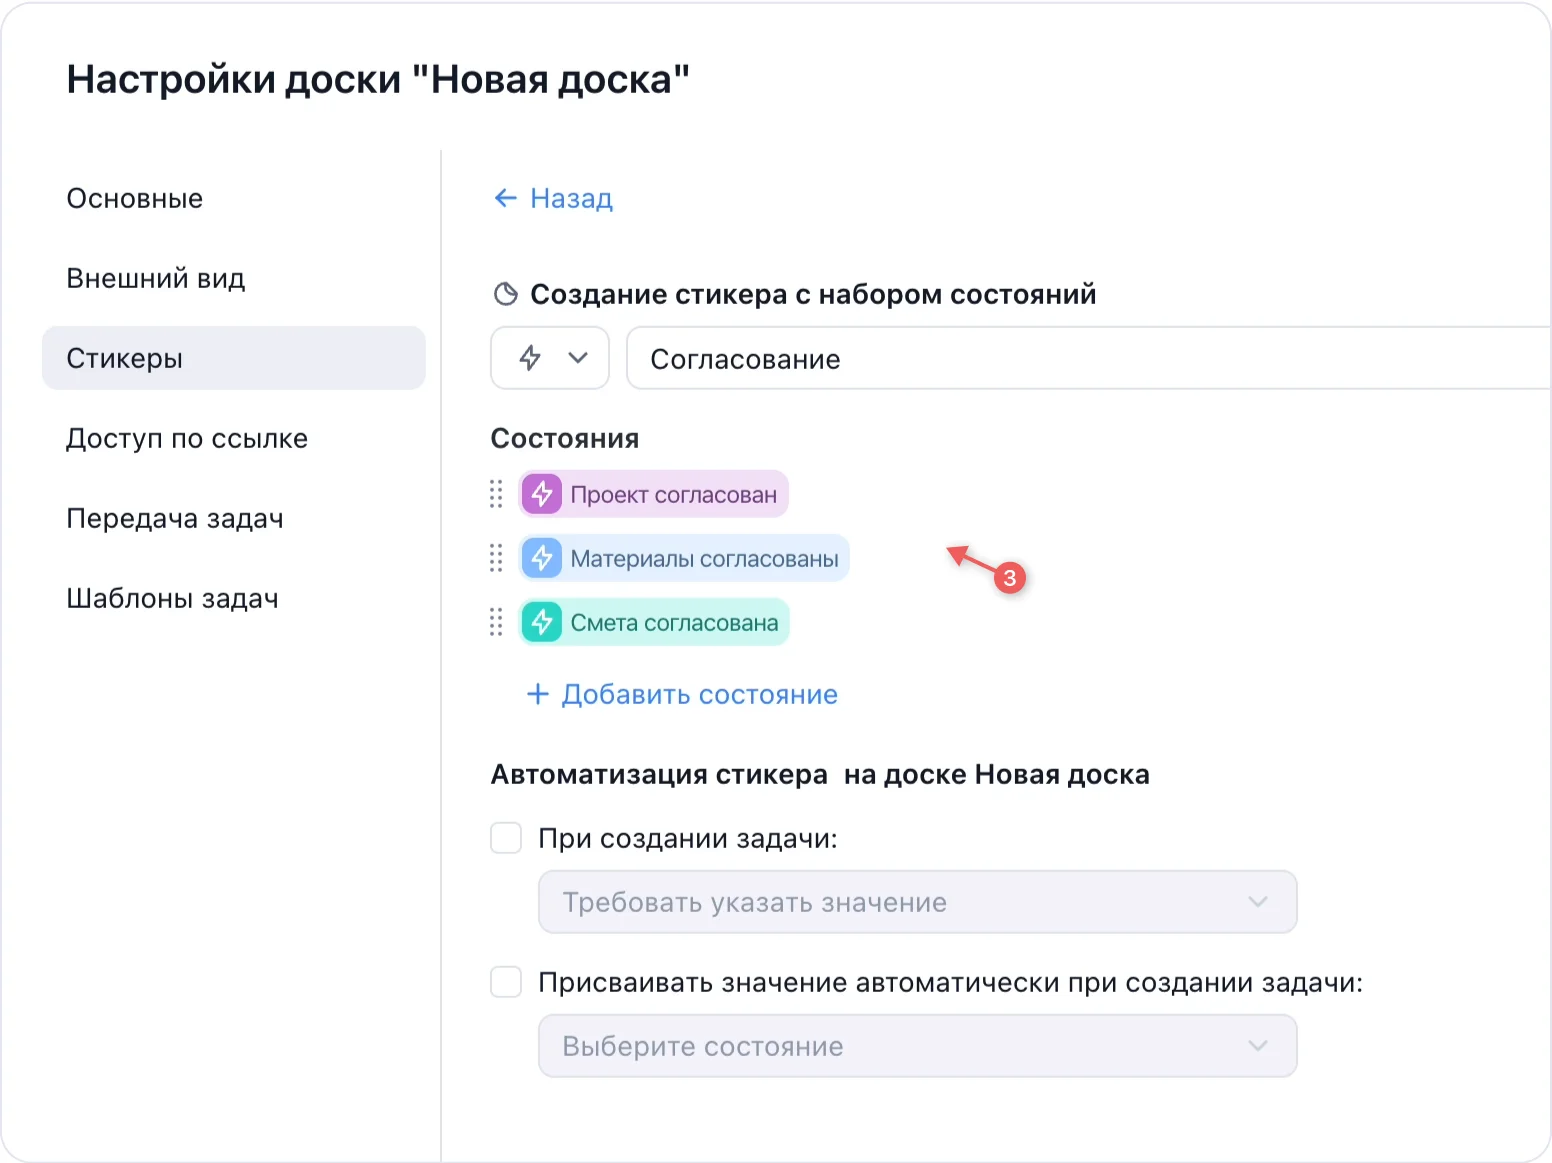Click the lightning icon in 'Материалы согласованы' chip
This screenshot has width=1552, height=1163.
click(x=542, y=558)
